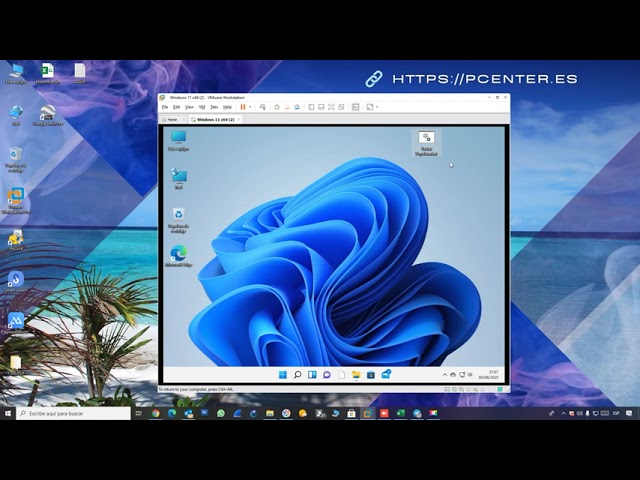Select the Excel file icon on host desktop

47,73
